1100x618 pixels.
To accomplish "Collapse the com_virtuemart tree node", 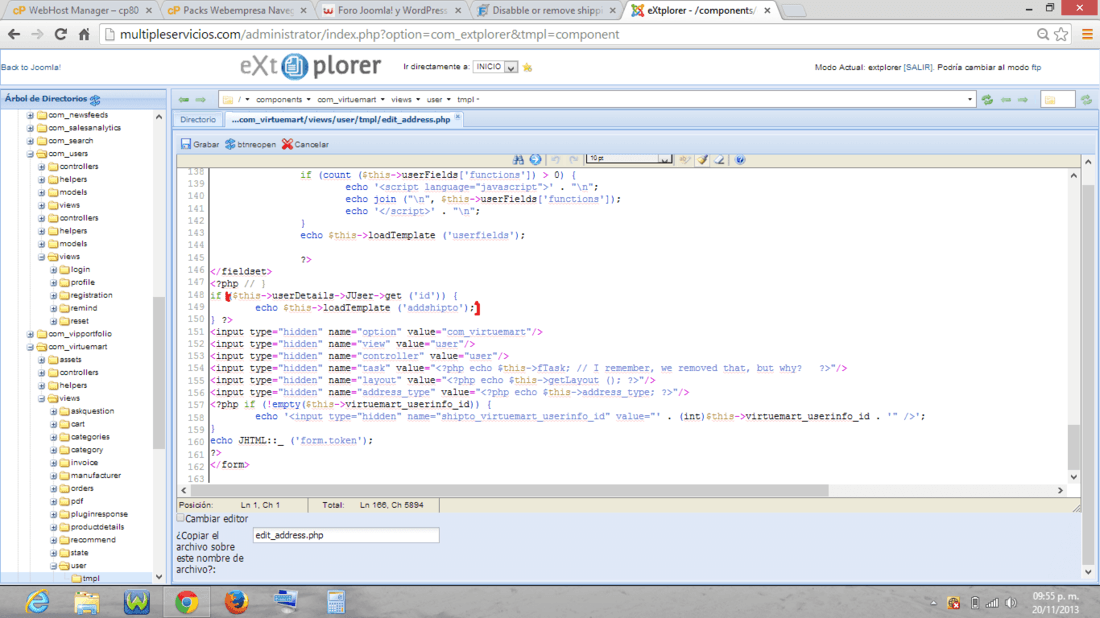I will (x=30, y=347).
